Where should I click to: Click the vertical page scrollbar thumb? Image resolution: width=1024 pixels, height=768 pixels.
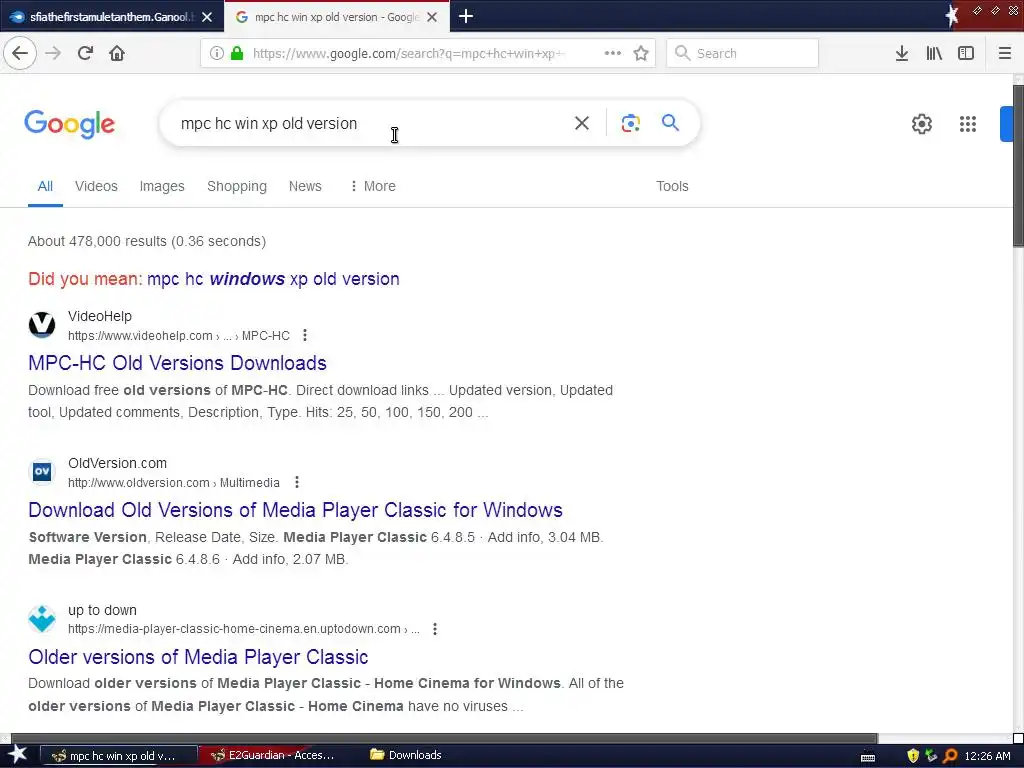[x=1018, y=167]
